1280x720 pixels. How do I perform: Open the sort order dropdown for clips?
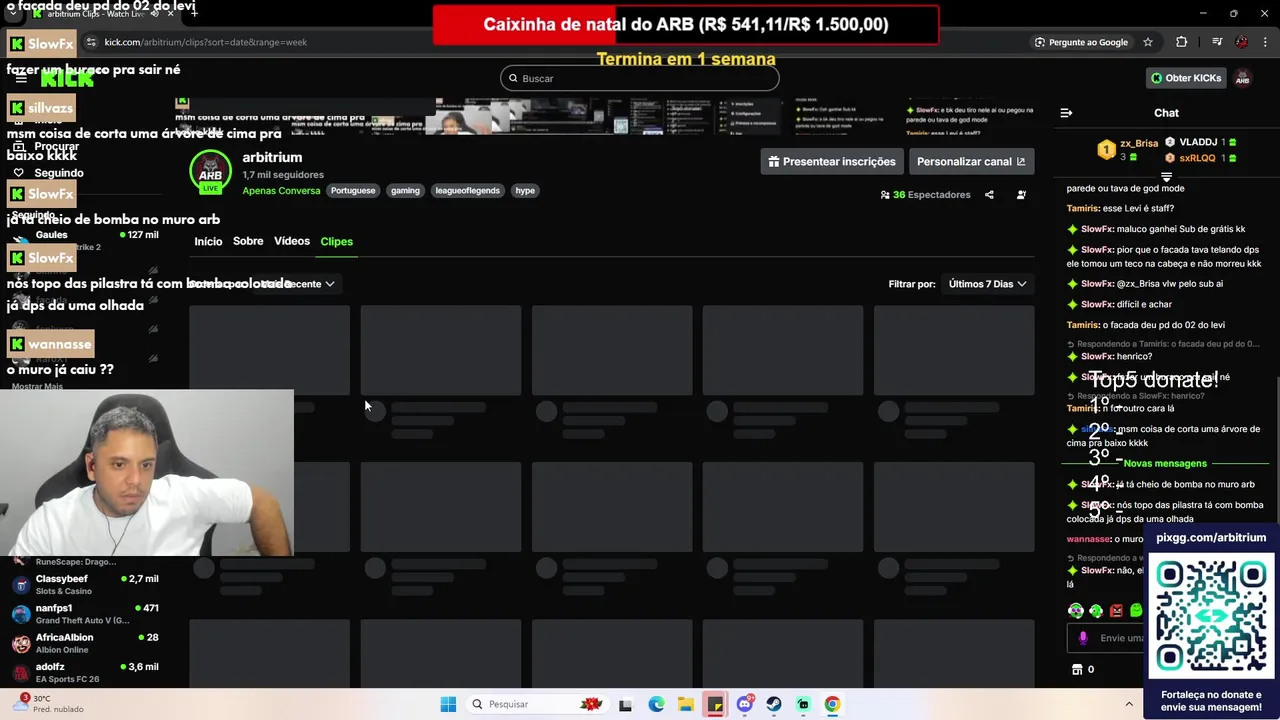click(x=298, y=284)
